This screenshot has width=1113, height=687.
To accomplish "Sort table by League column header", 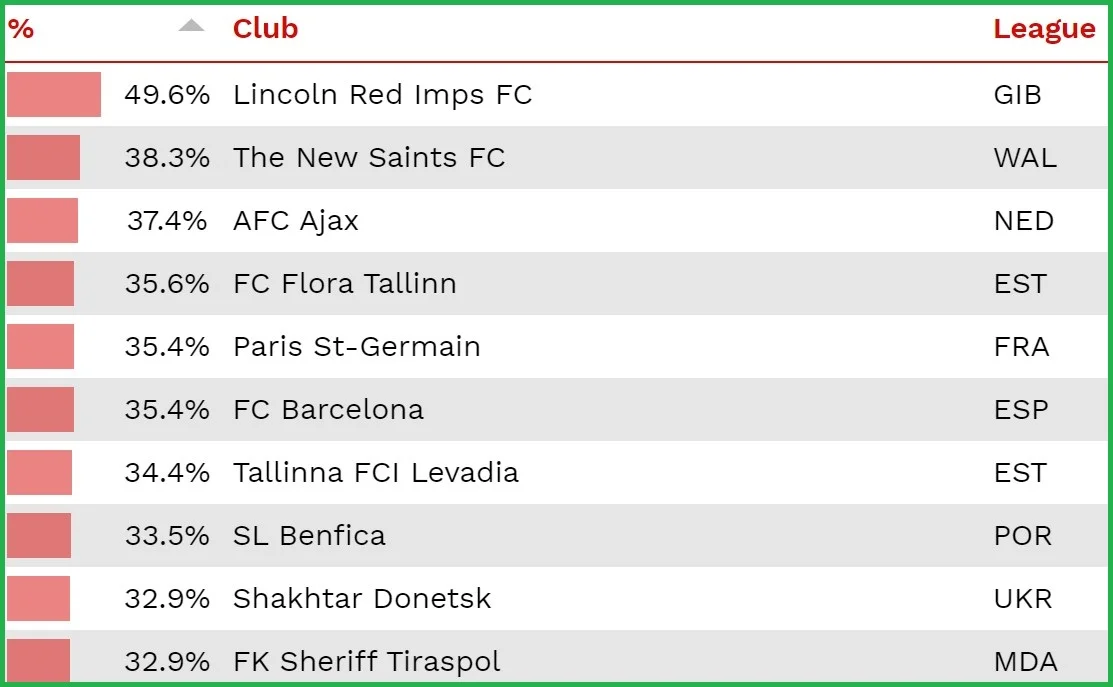I will (1043, 30).
